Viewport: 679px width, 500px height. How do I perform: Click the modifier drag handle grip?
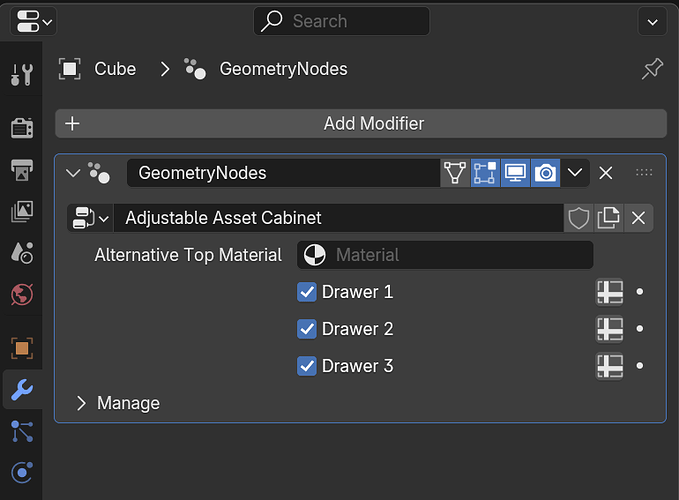[644, 173]
